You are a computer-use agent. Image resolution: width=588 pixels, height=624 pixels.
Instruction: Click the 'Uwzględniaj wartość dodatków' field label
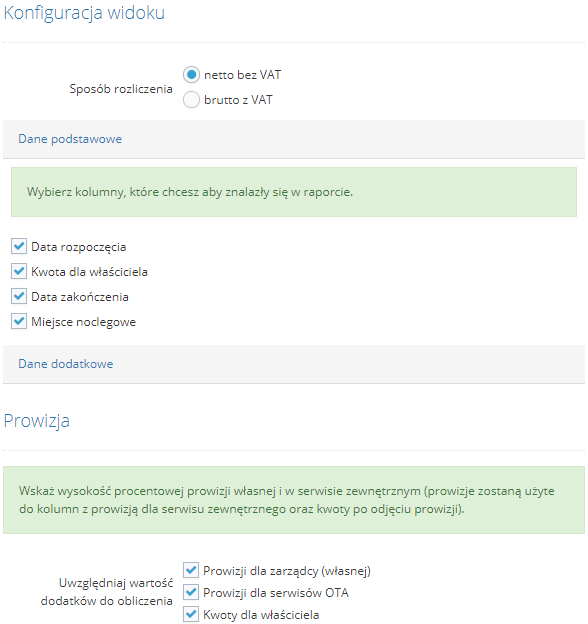point(107,592)
